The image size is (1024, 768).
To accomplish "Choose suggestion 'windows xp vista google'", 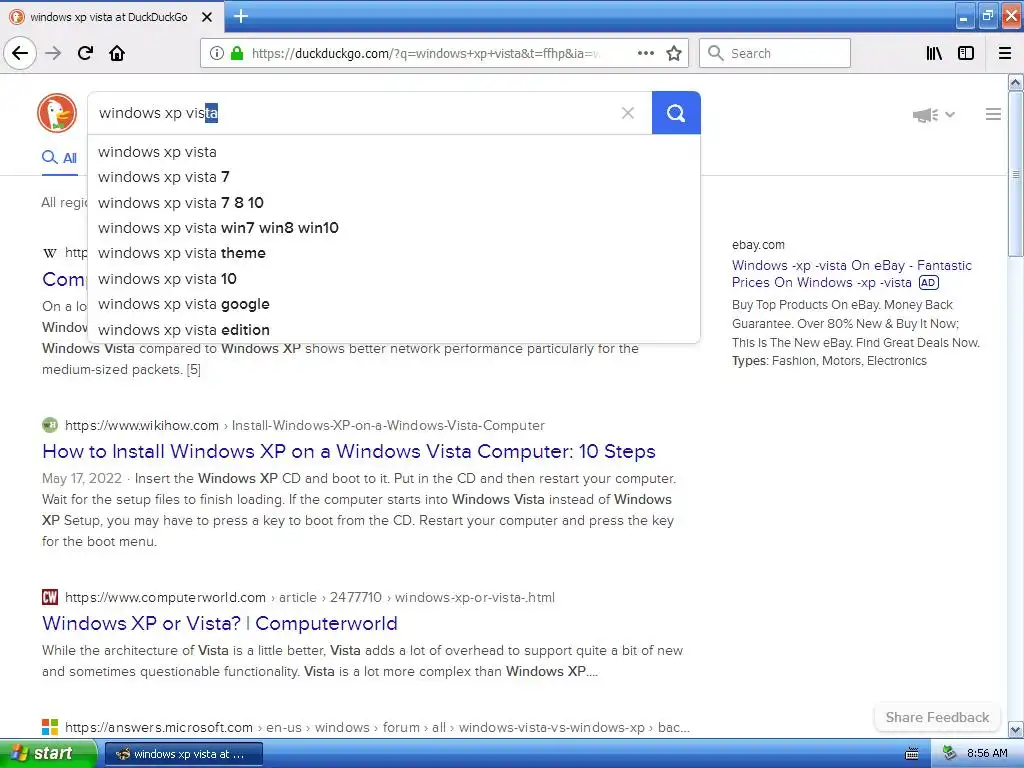I will tap(394, 304).
